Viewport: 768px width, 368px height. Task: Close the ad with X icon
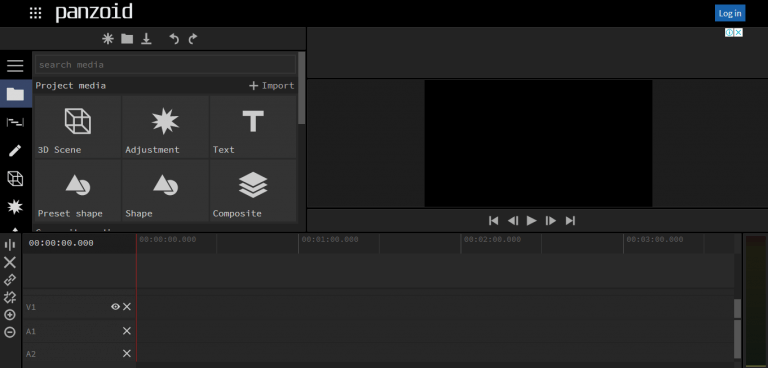coord(739,33)
